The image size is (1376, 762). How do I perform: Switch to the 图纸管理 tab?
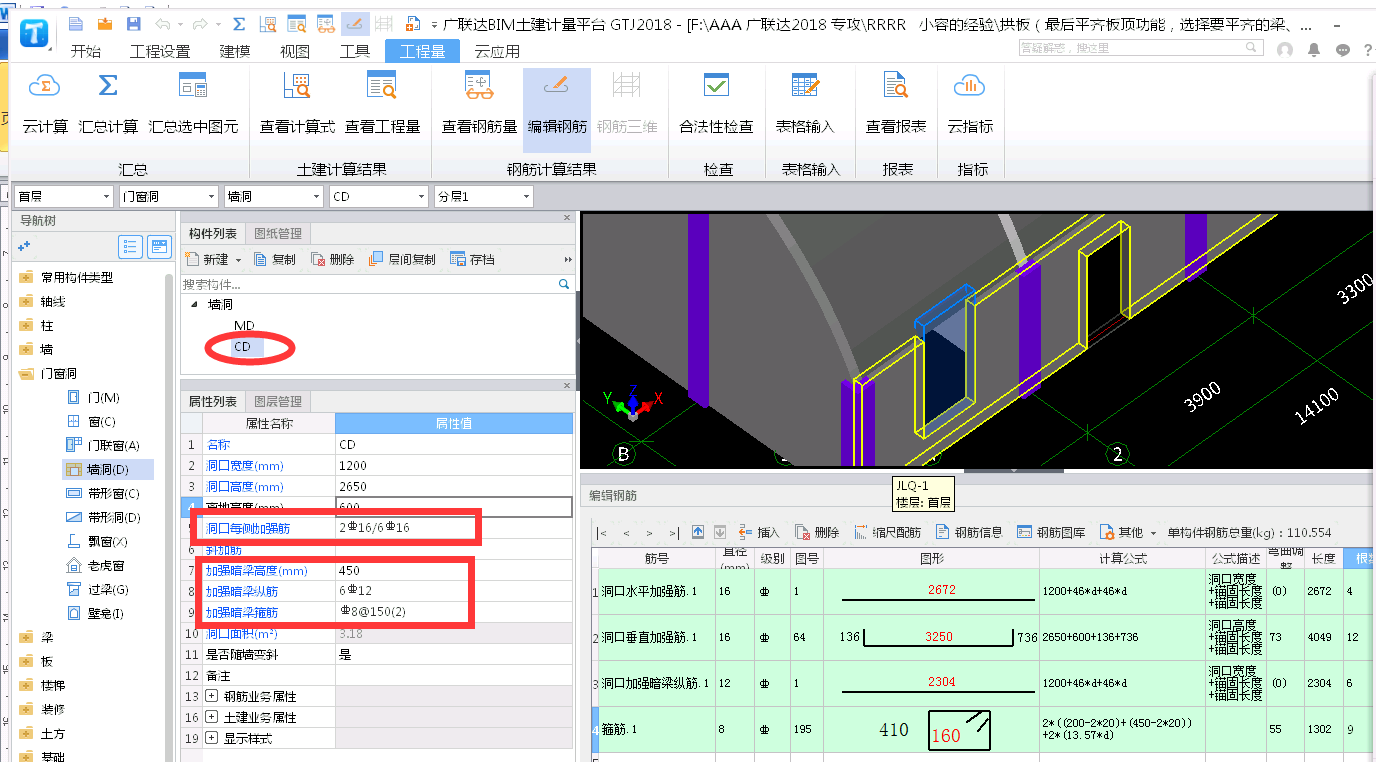coord(277,233)
